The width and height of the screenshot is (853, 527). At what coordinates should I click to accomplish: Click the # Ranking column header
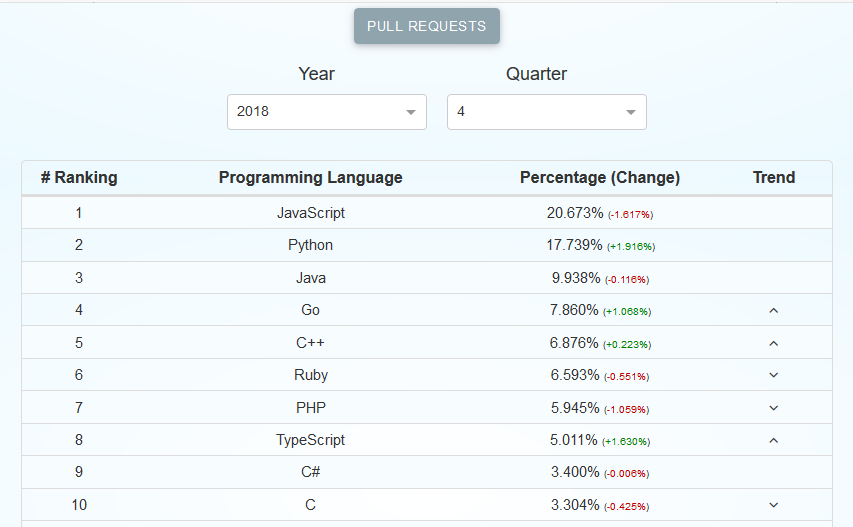79,178
